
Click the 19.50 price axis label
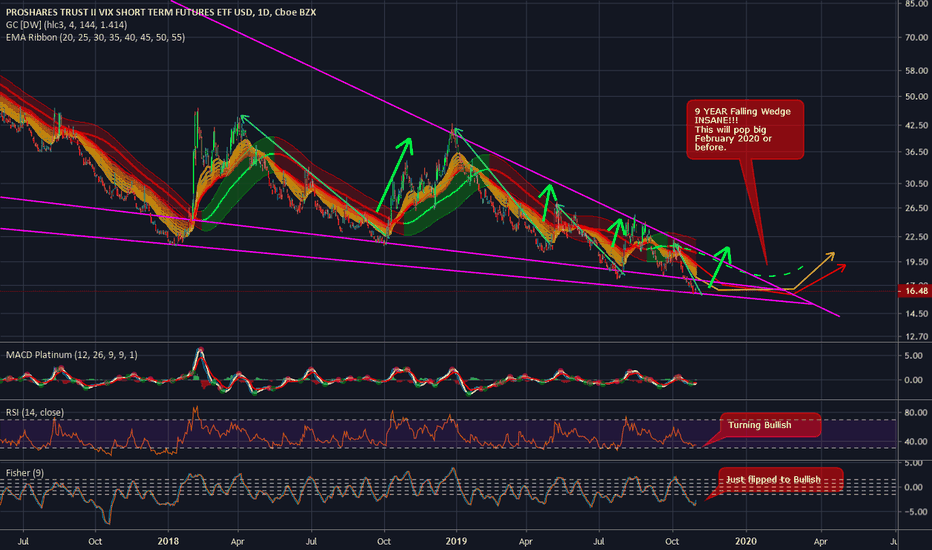tap(916, 262)
